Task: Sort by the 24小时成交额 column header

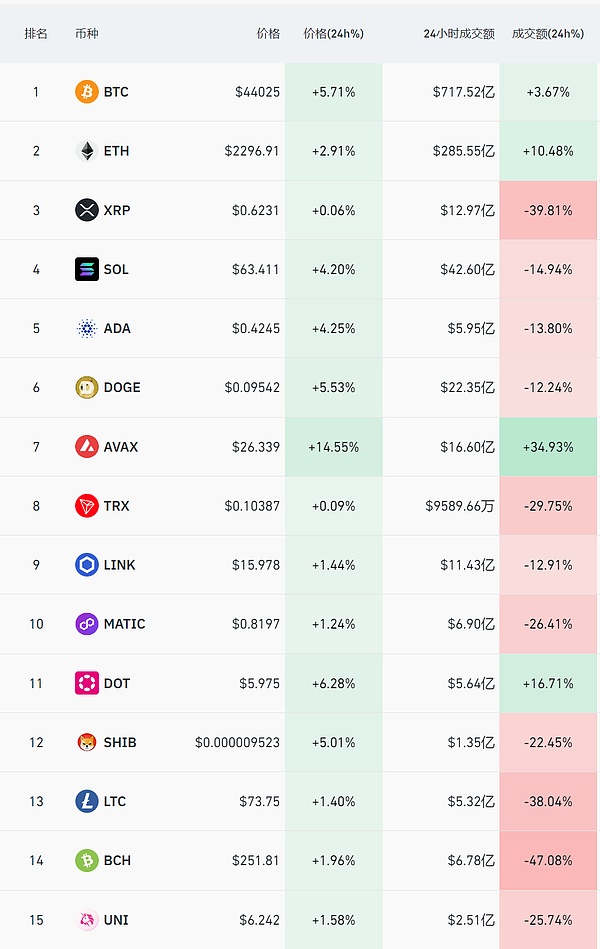Action: [x=458, y=33]
